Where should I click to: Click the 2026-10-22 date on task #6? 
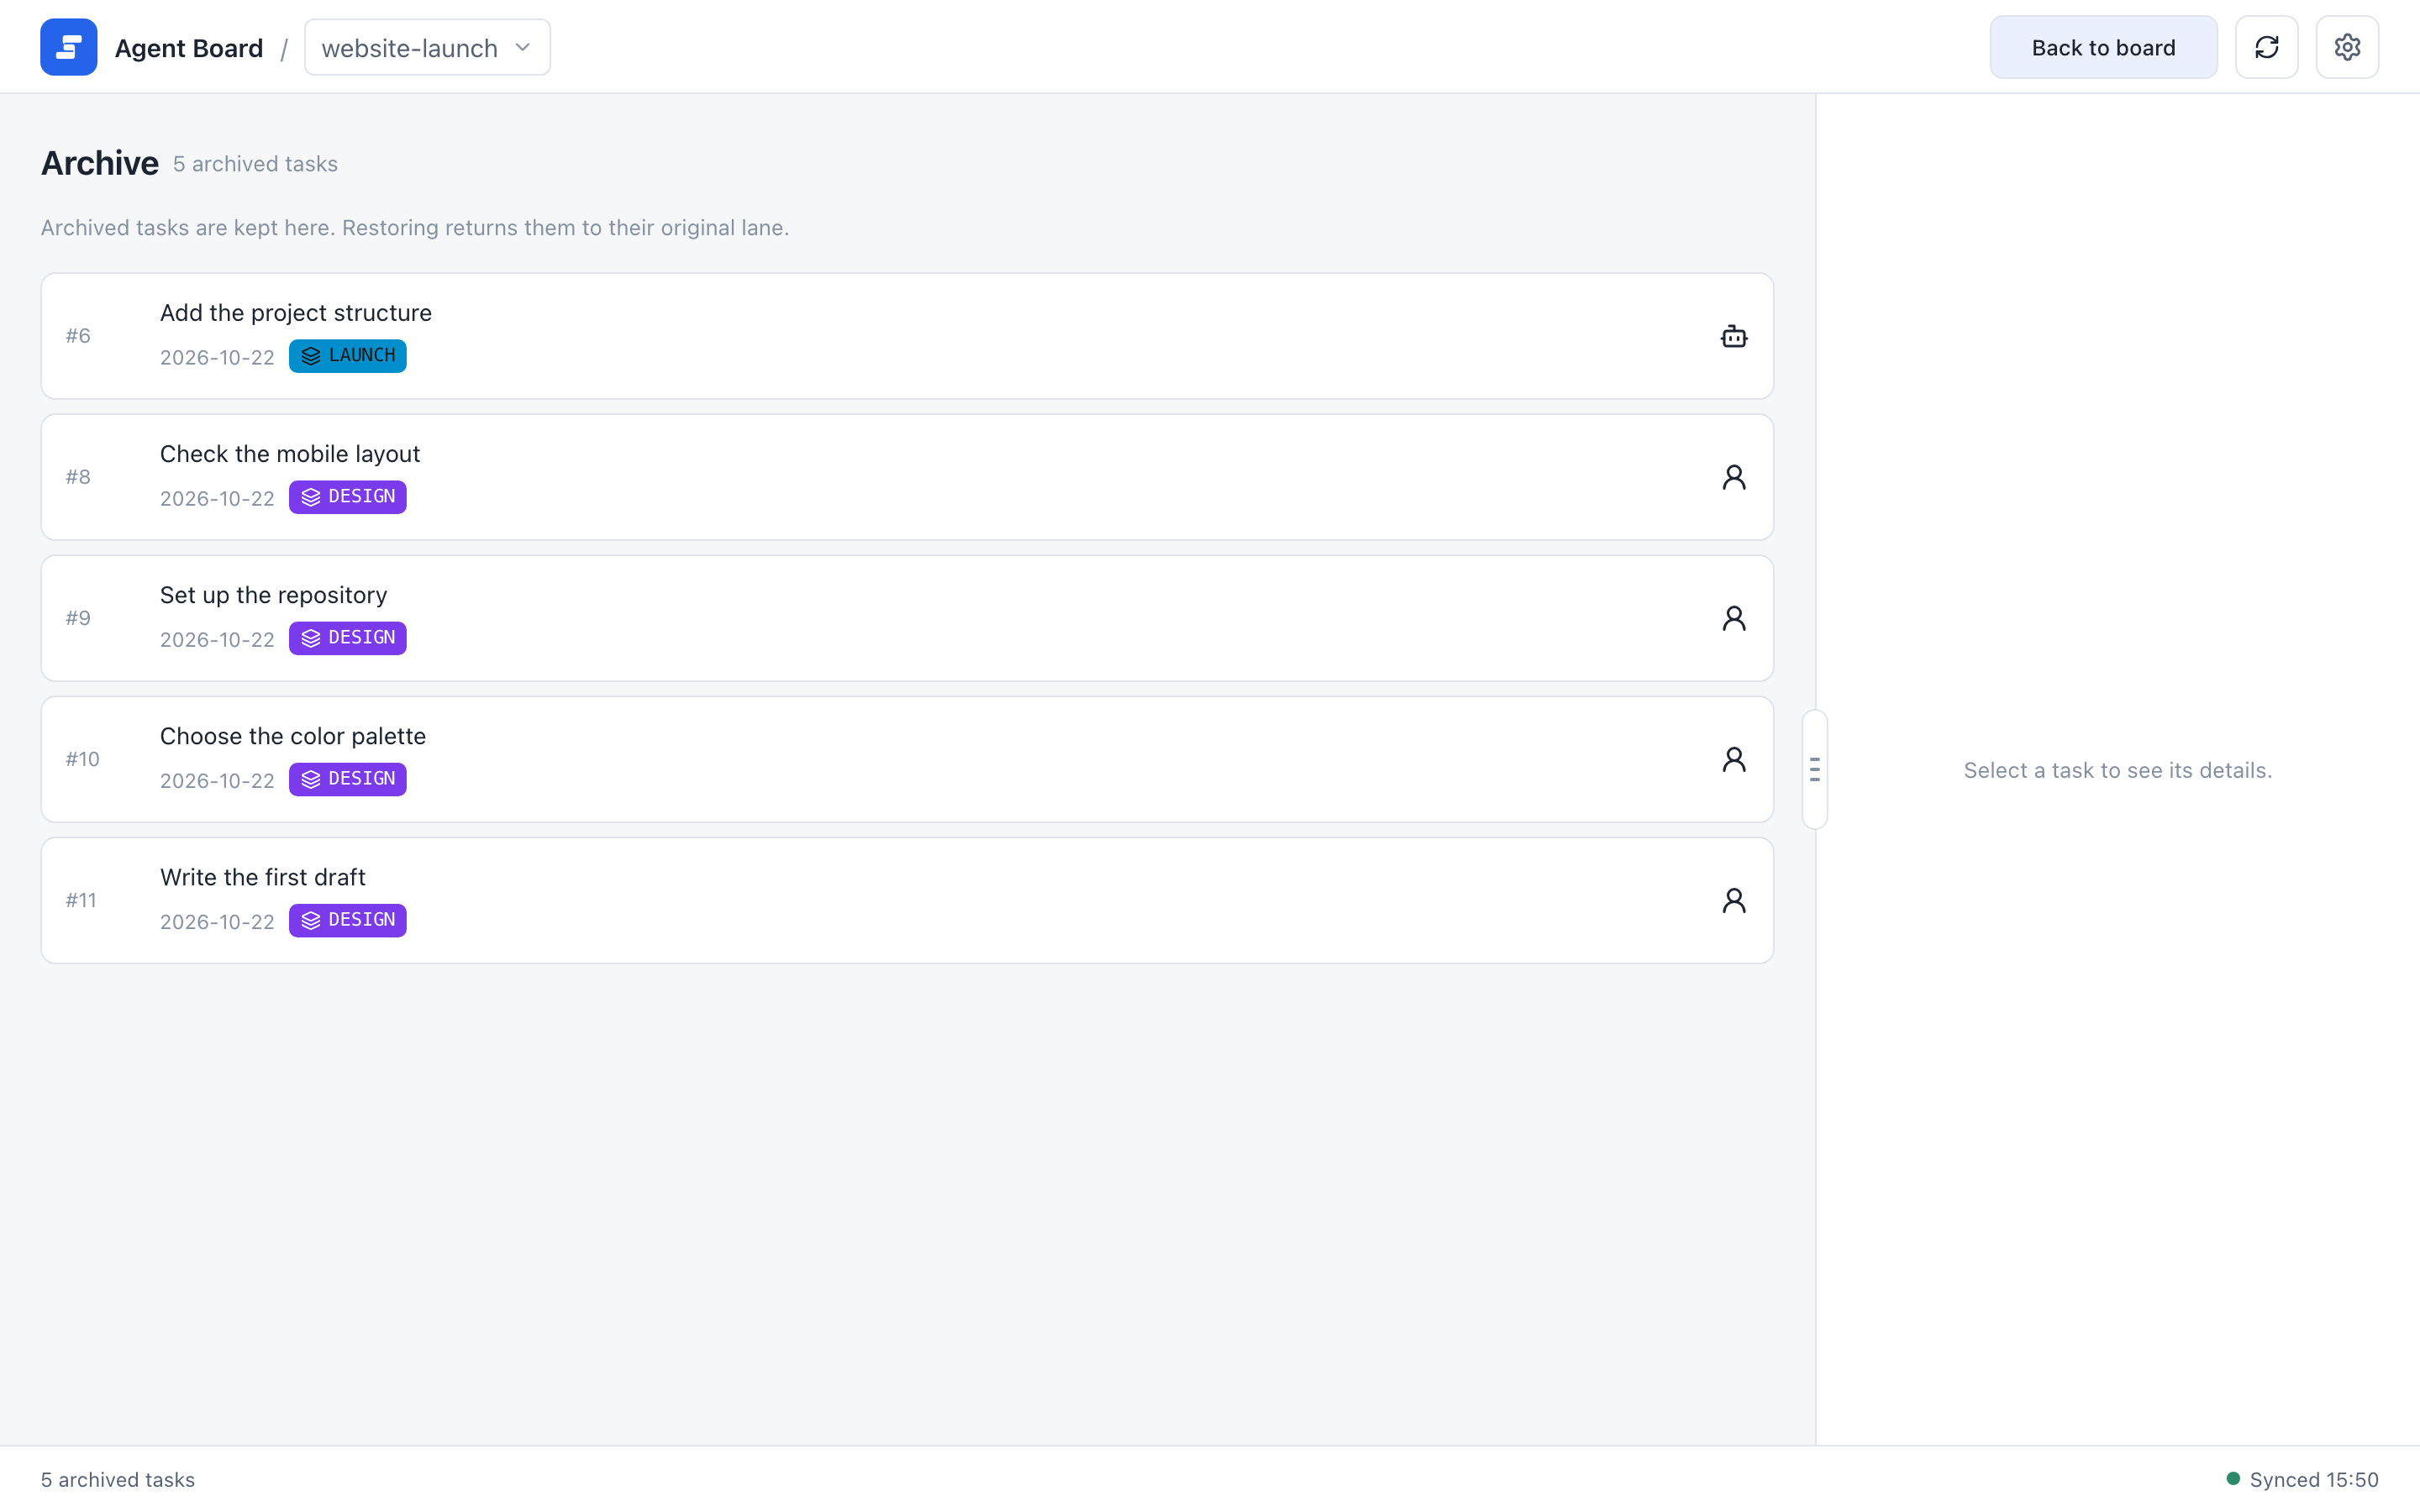pos(217,358)
